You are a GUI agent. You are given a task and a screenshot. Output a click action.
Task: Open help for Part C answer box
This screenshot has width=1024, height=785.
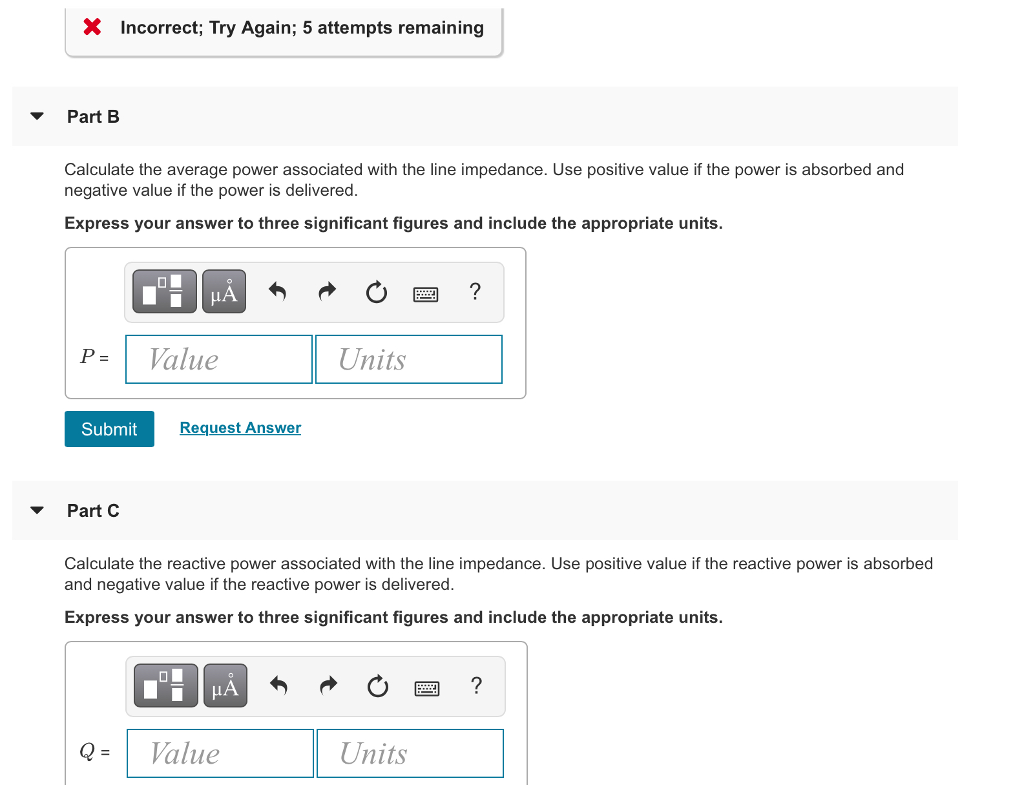pyautogui.click(x=477, y=686)
